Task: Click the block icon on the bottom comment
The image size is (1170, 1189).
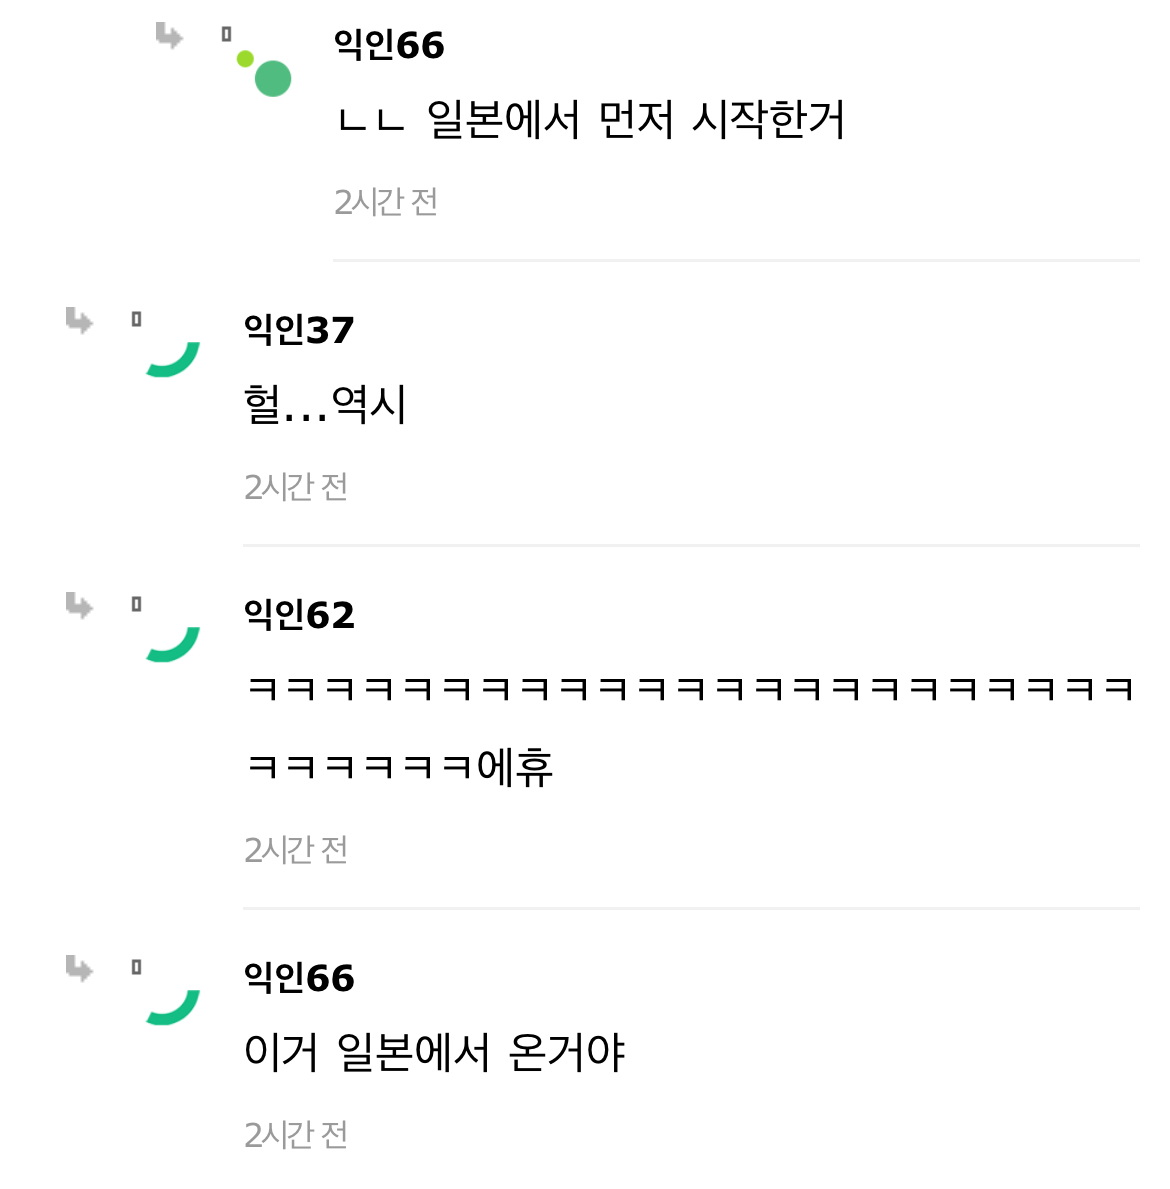Action: pyautogui.click(x=136, y=965)
